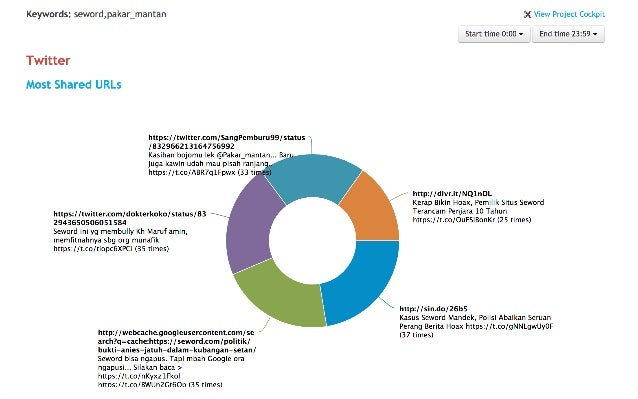638x399 pixels.
Task: Select the green webcache donut segment
Action: 281,295
